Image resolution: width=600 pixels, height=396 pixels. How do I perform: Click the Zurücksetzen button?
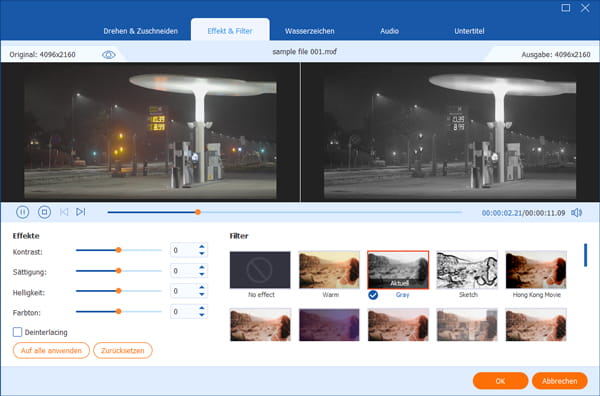coord(123,350)
